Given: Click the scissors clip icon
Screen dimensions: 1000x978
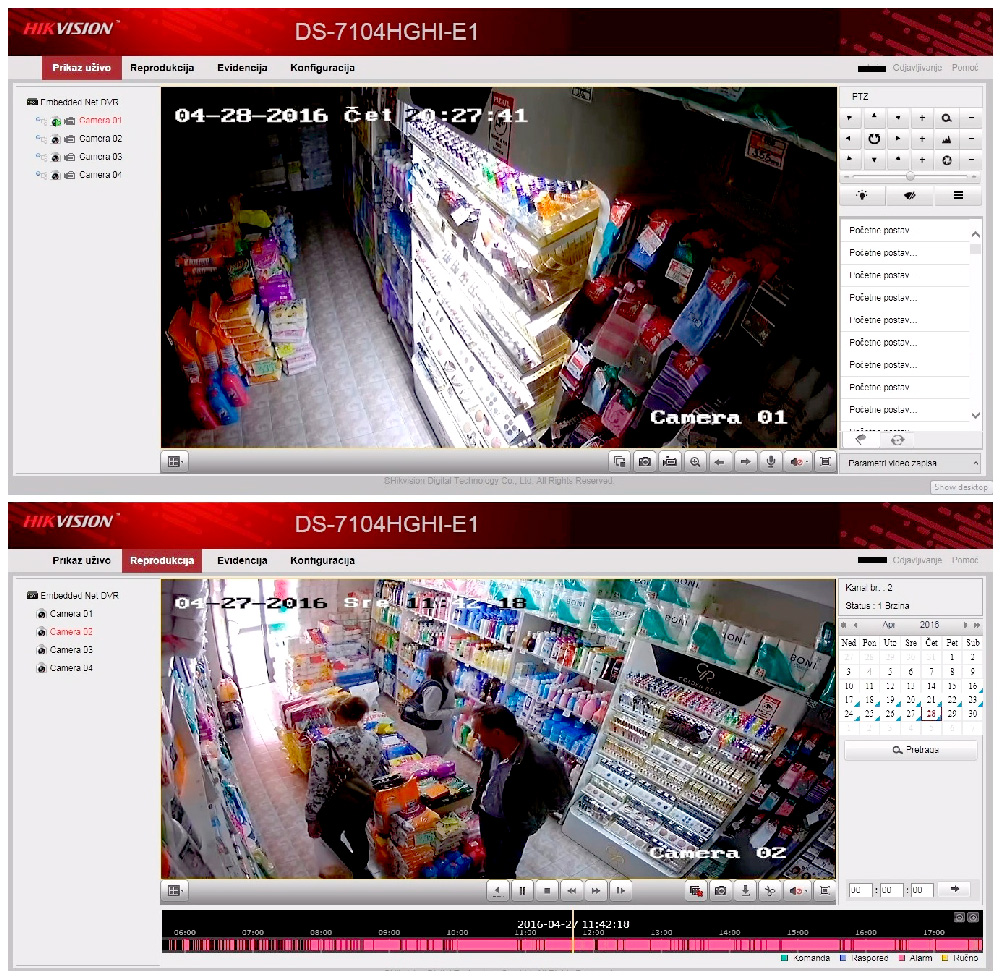Looking at the screenshot, I should (769, 890).
